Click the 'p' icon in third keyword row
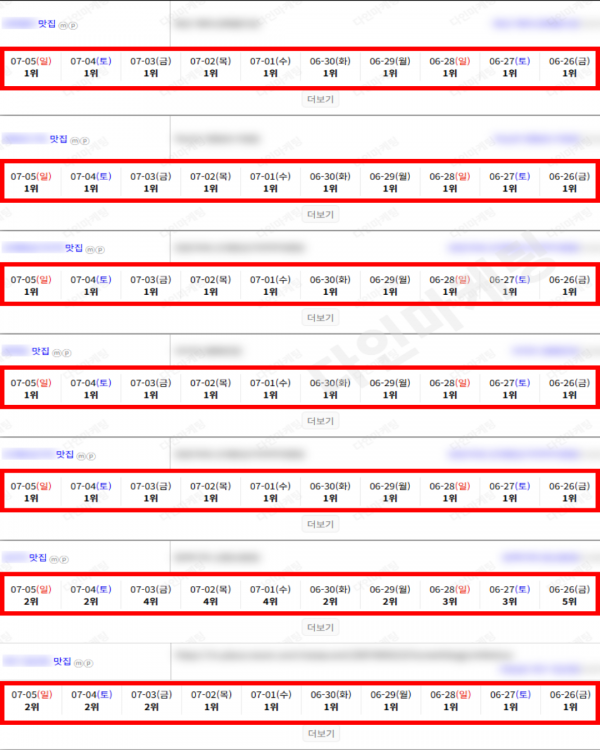The width and height of the screenshot is (600, 750). (100, 250)
